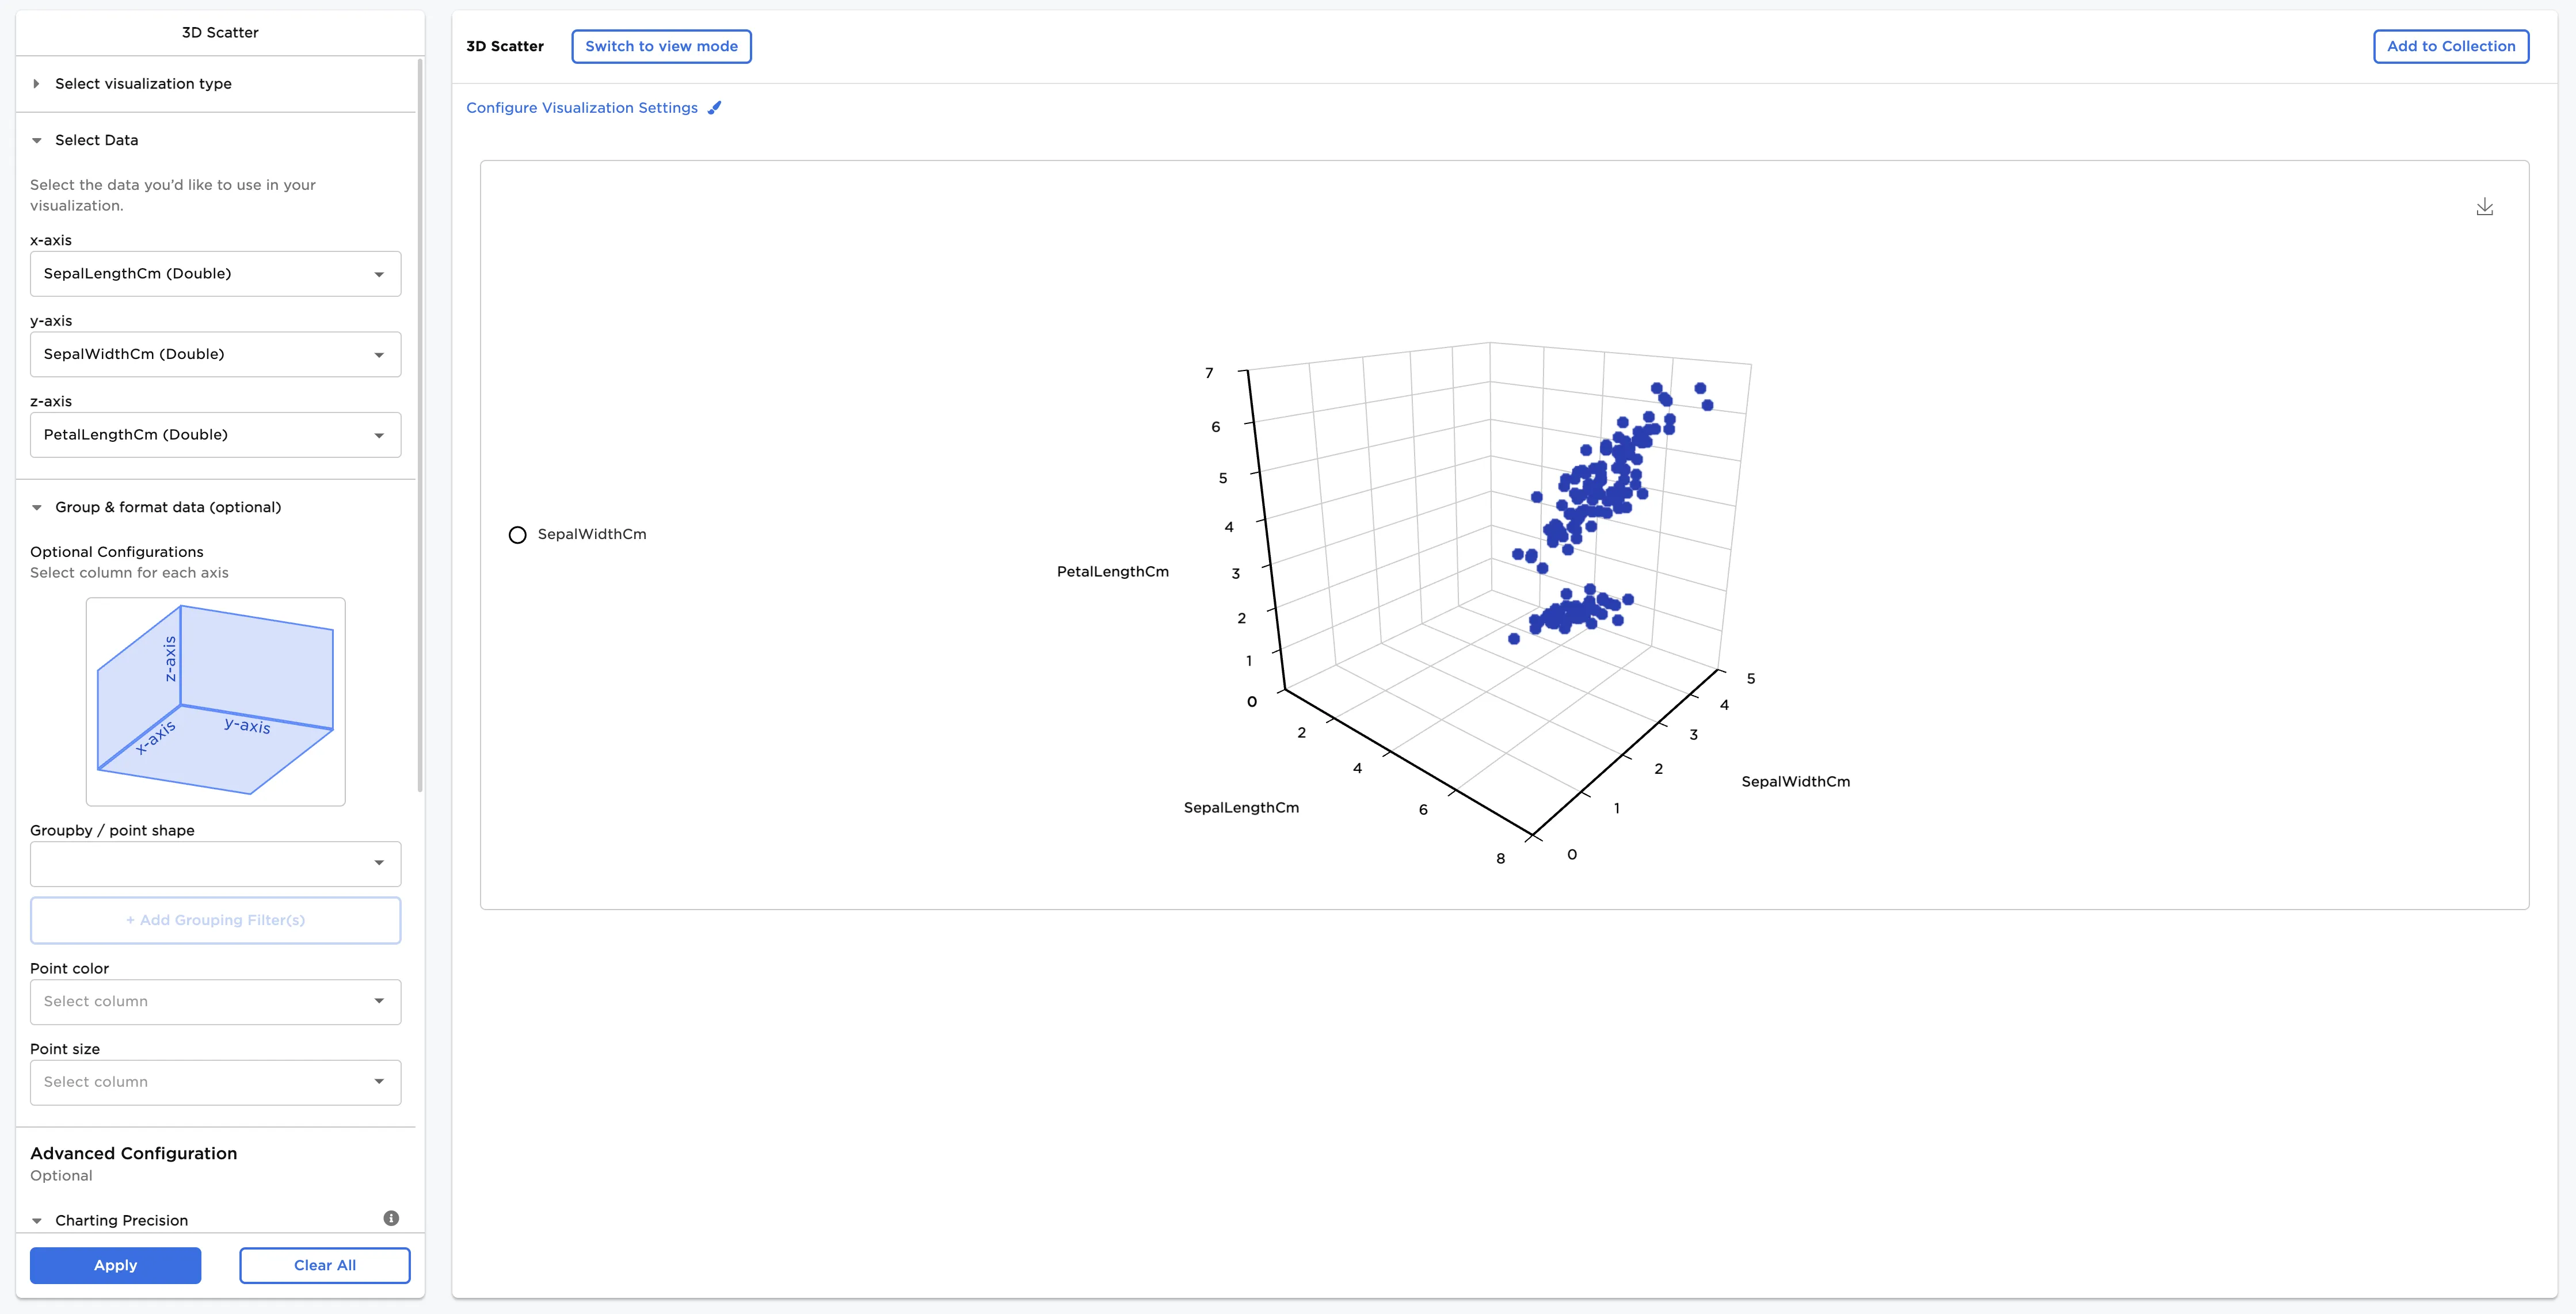Toggle the SepalWidthCm legend marker
Viewport: 2576px width, 1314px height.
point(517,535)
